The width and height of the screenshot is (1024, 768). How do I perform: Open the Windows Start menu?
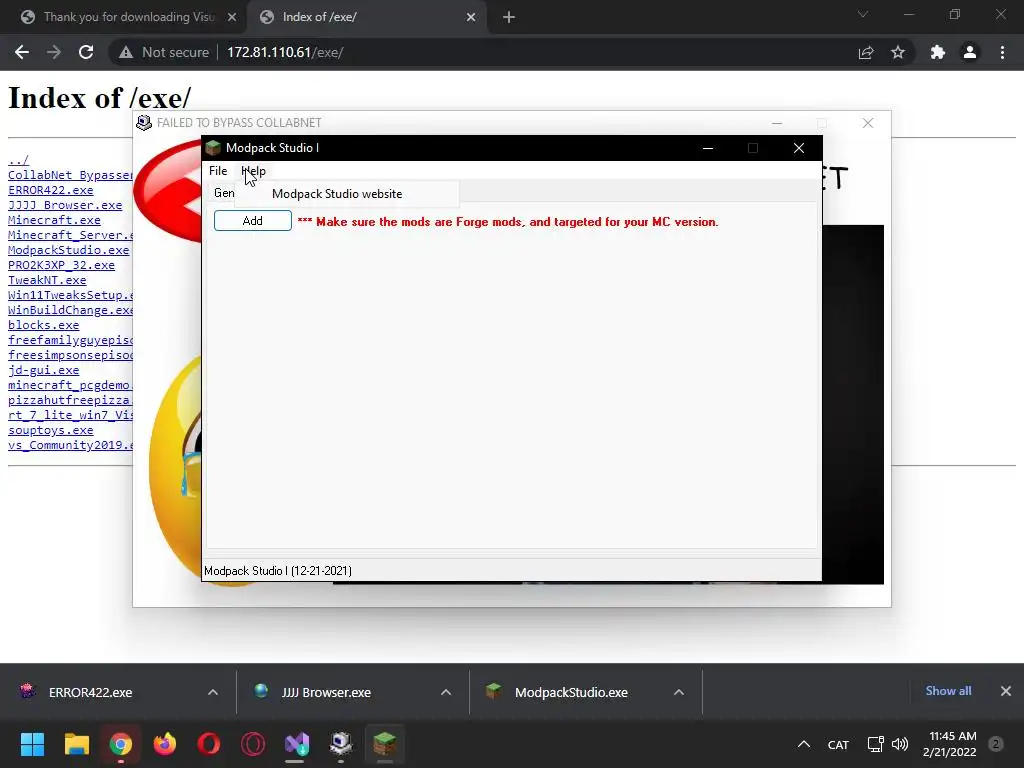pyautogui.click(x=32, y=744)
